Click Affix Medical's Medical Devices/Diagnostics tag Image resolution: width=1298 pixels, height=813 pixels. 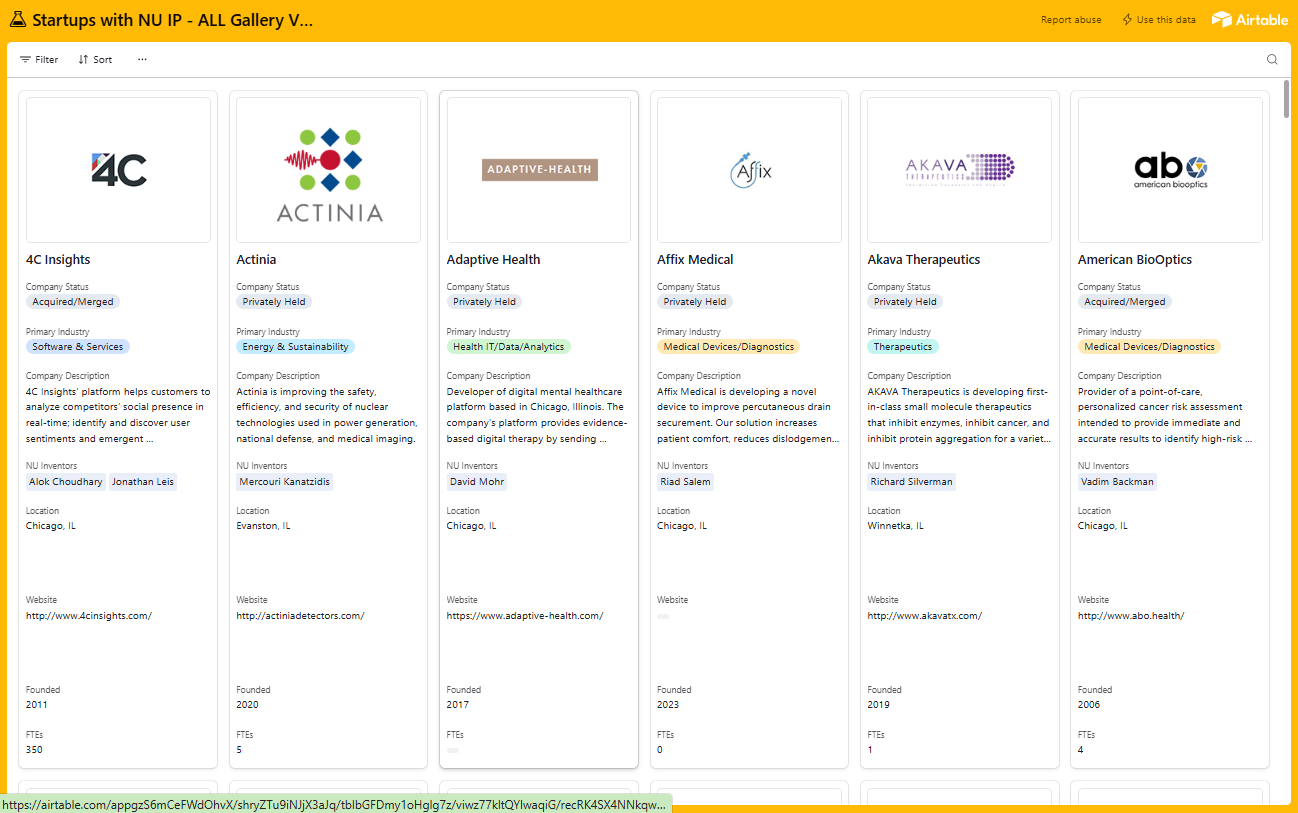728,347
